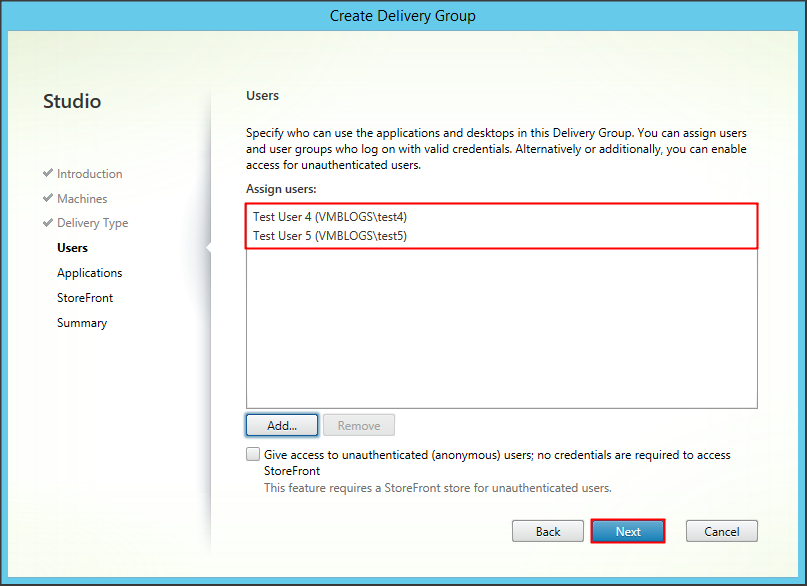Click the Create Delivery Group title bar
Viewport: 807px width, 586px height.
[403, 15]
